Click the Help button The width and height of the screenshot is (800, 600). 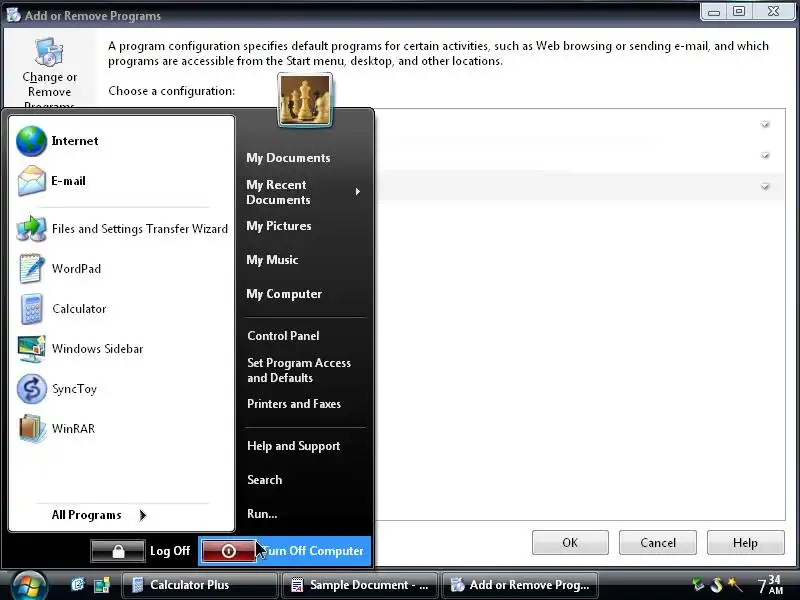745,543
